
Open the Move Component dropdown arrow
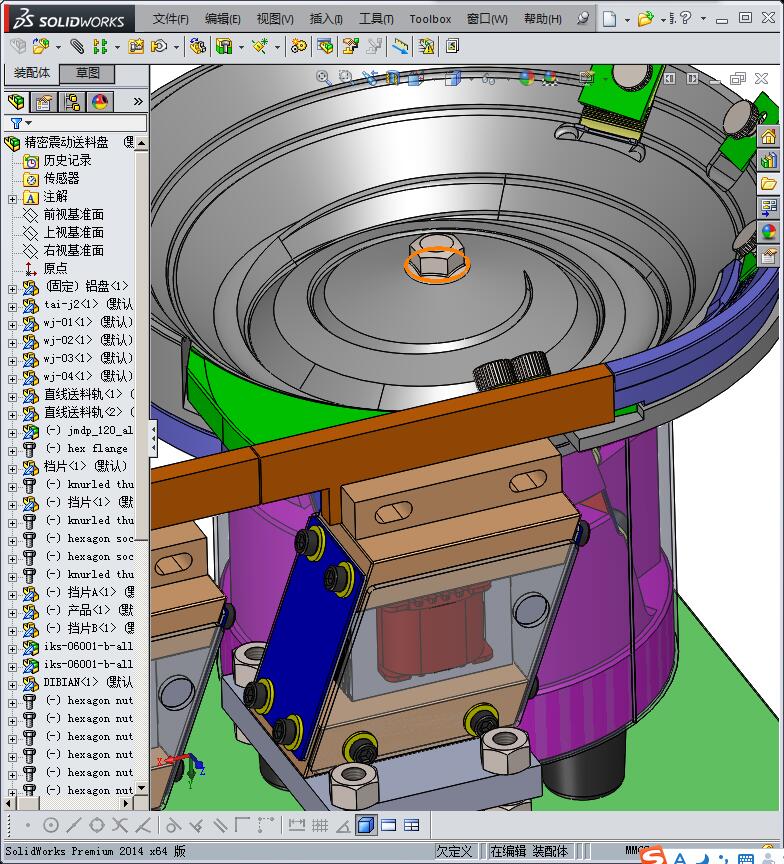click(176, 47)
